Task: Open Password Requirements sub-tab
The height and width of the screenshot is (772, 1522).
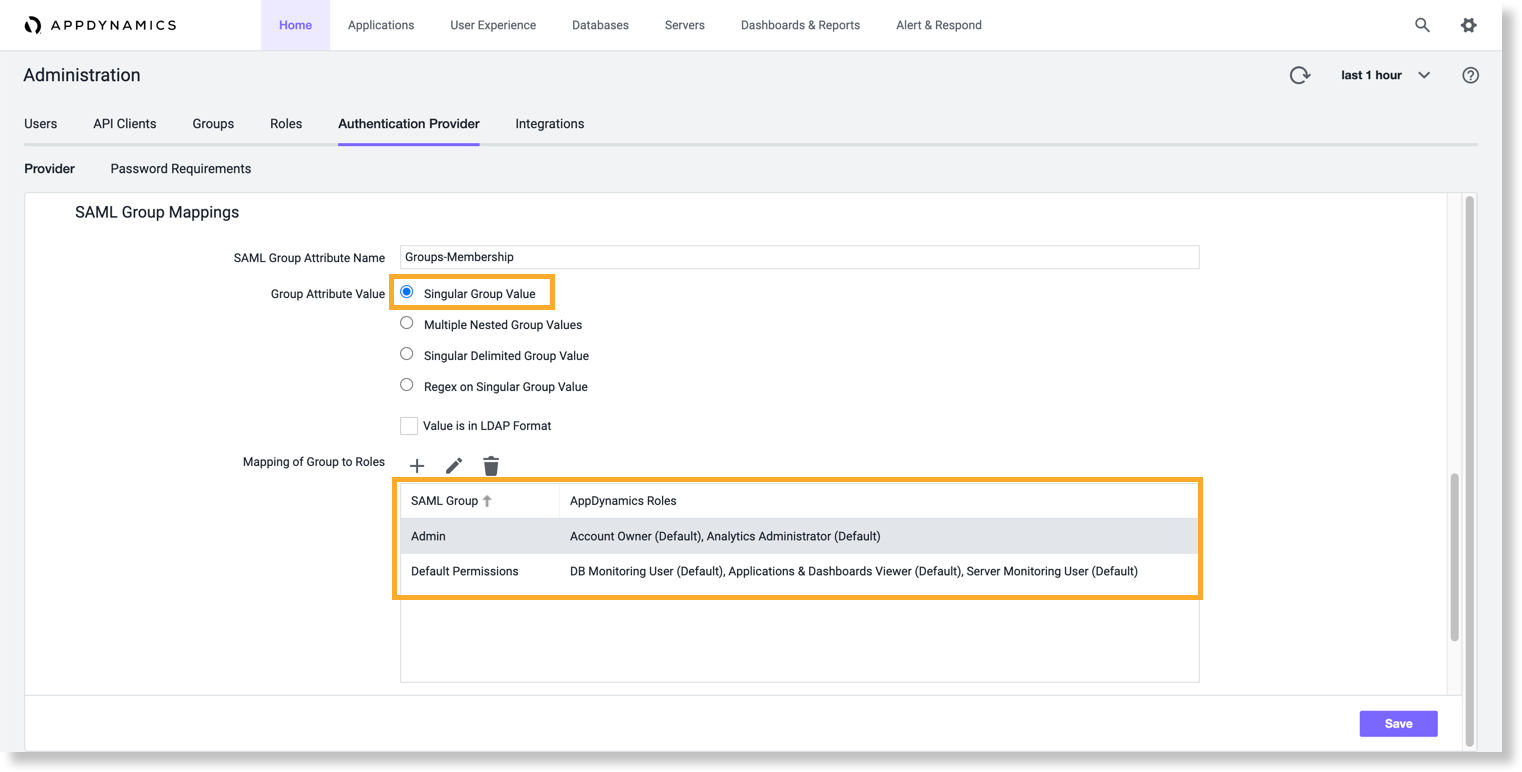Action: 181,169
